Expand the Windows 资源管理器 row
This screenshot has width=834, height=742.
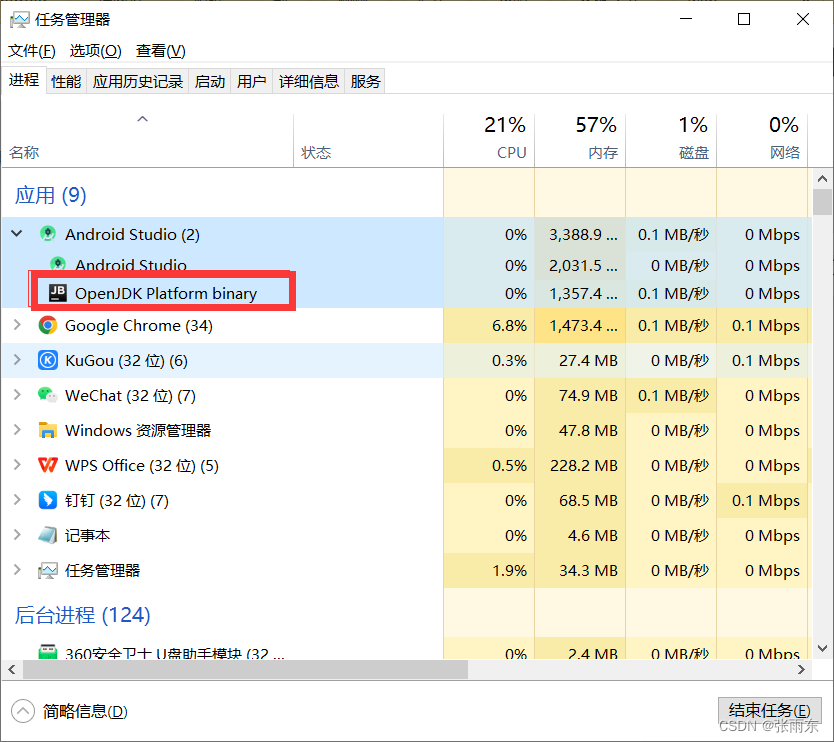[x=17, y=429]
